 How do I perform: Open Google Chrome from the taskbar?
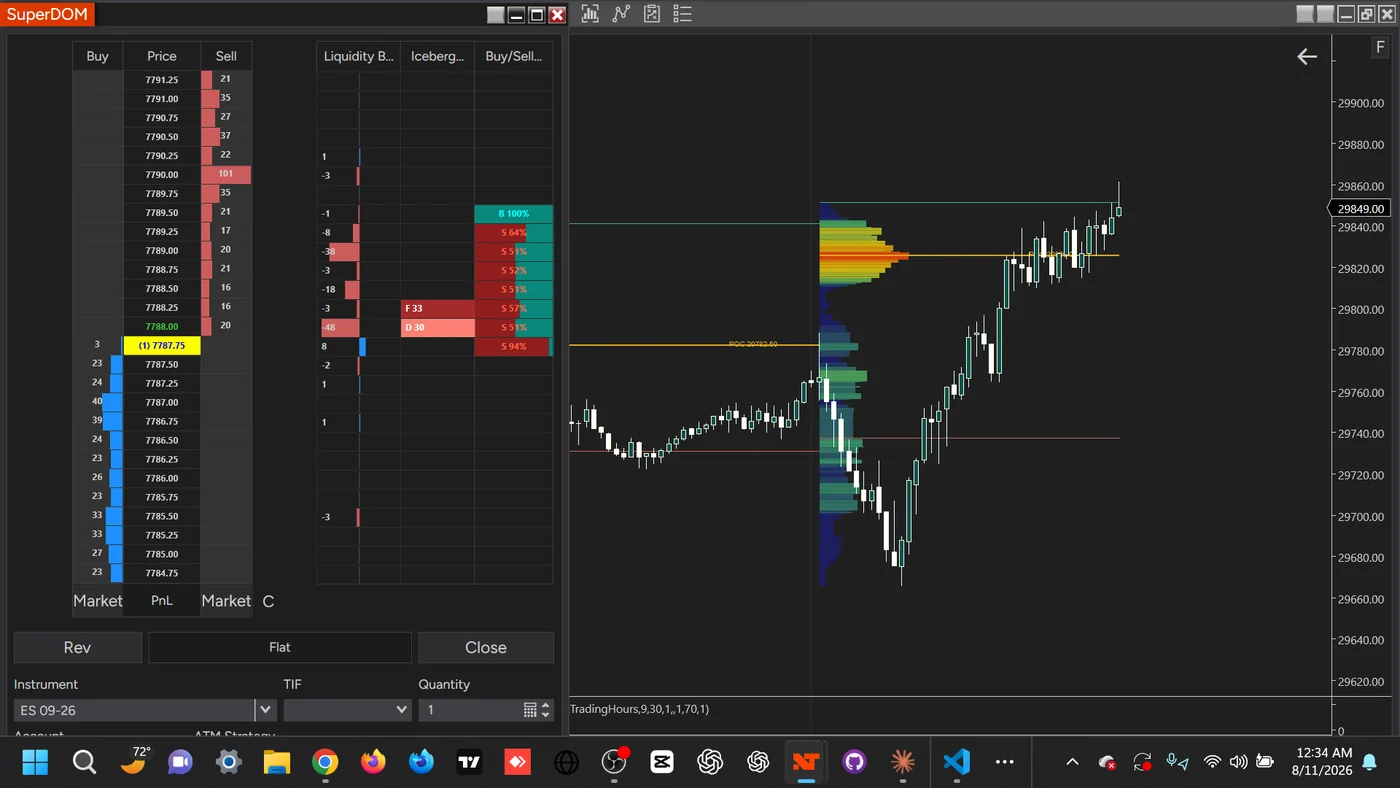click(324, 763)
